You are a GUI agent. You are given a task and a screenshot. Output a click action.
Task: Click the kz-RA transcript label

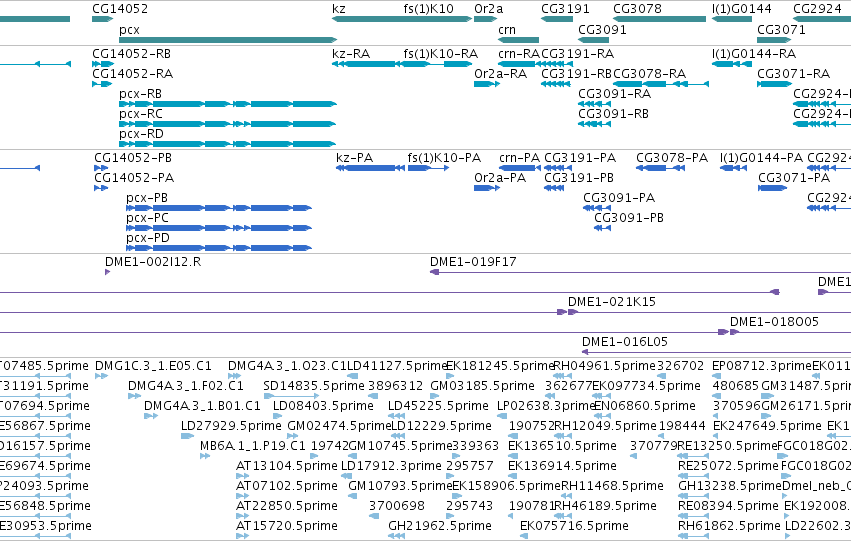click(x=351, y=54)
